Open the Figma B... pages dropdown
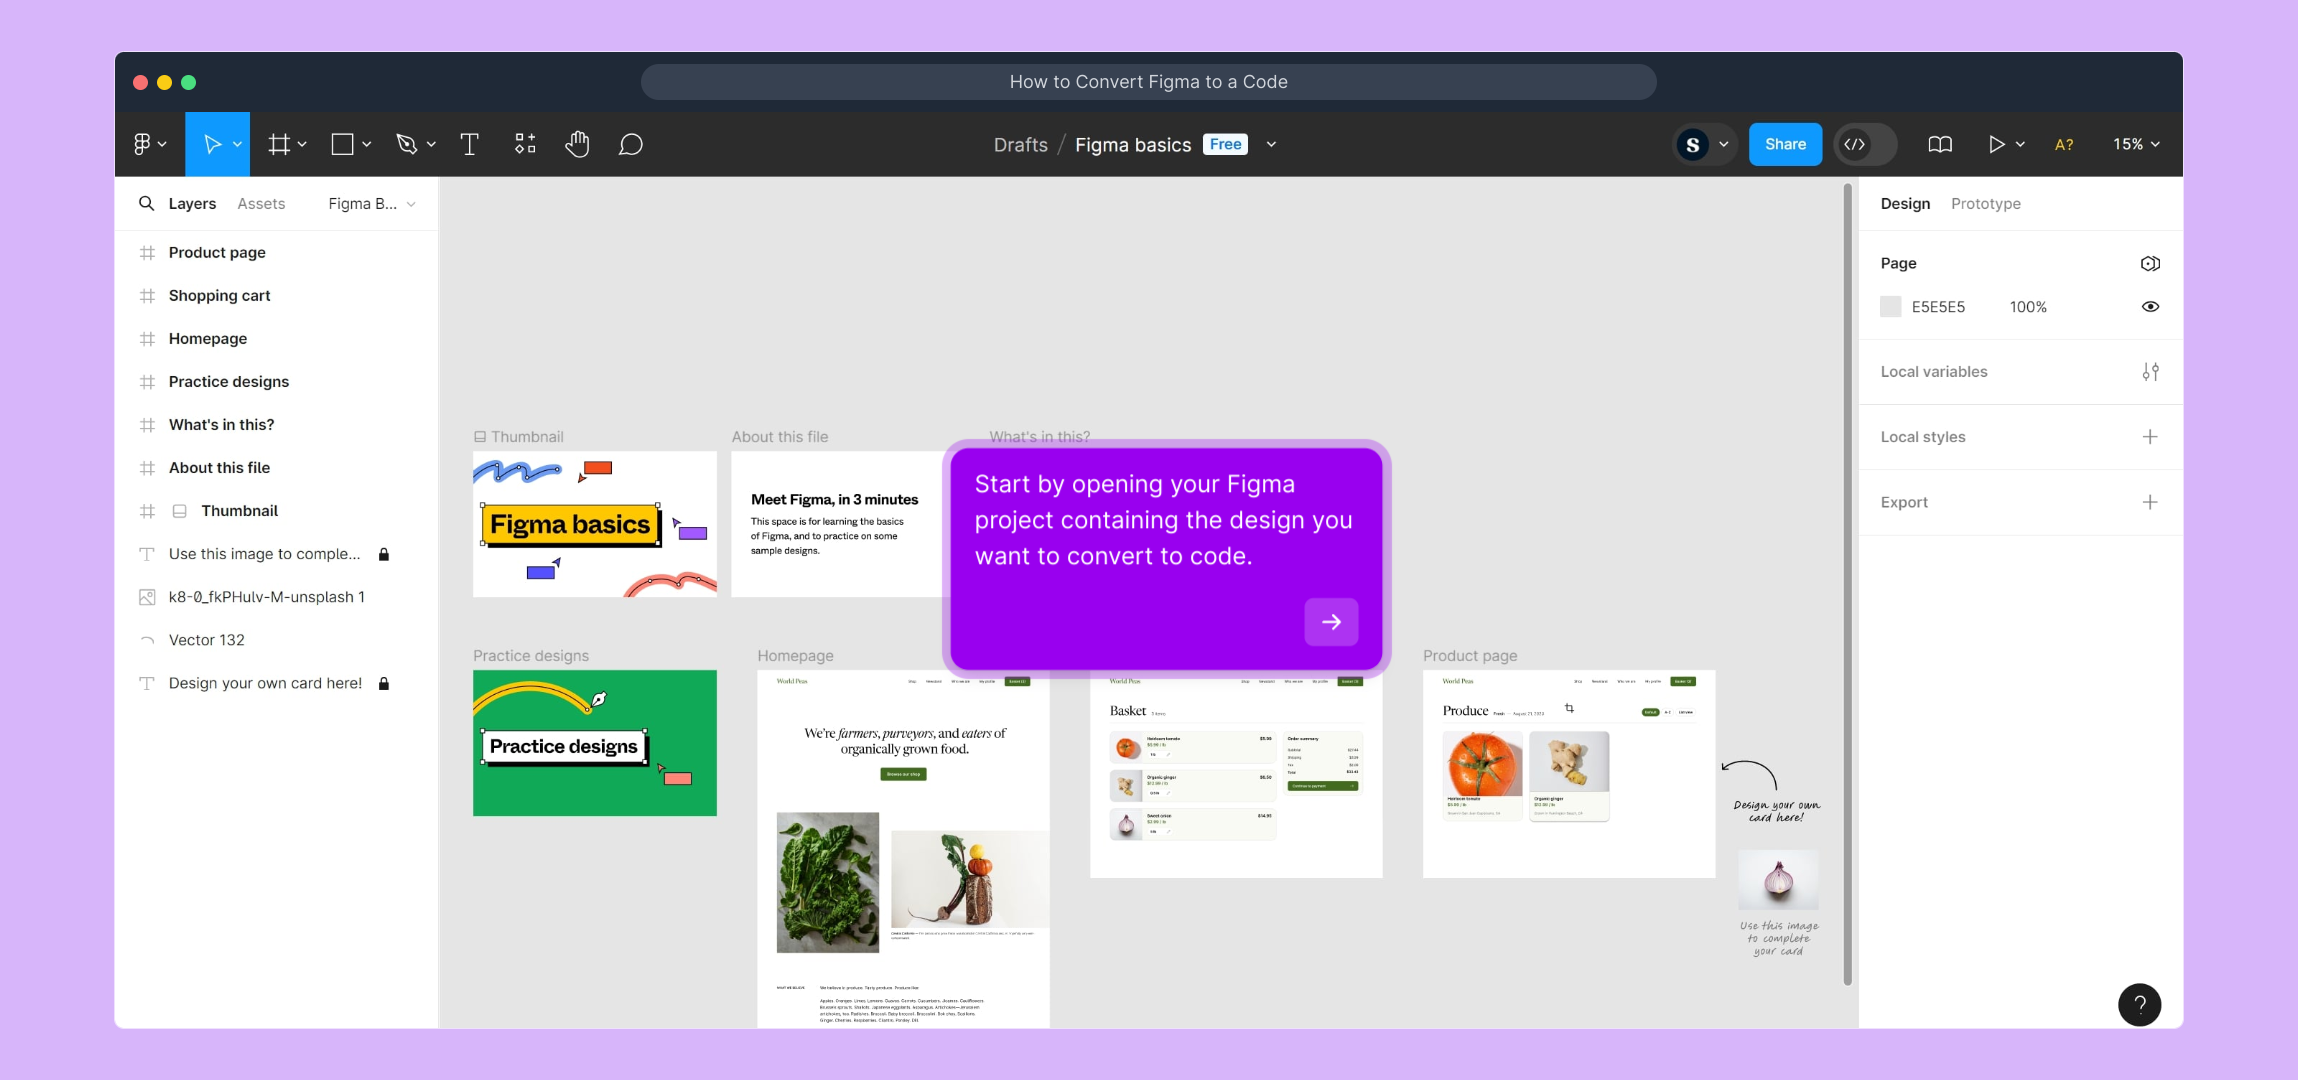 [x=371, y=204]
